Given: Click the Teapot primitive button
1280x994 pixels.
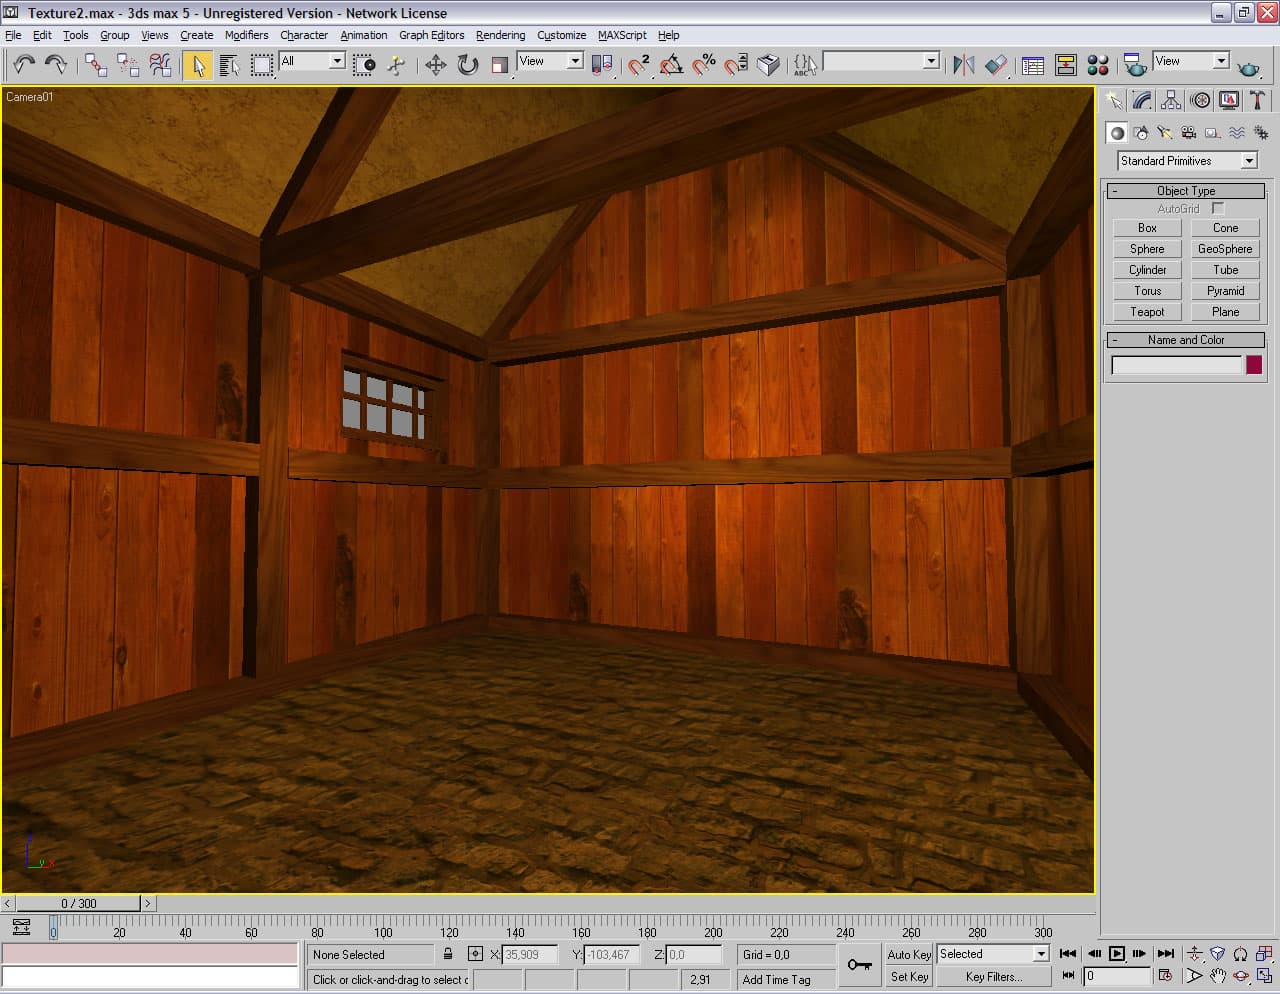Looking at the screenshot, I should pos(1147,312).
